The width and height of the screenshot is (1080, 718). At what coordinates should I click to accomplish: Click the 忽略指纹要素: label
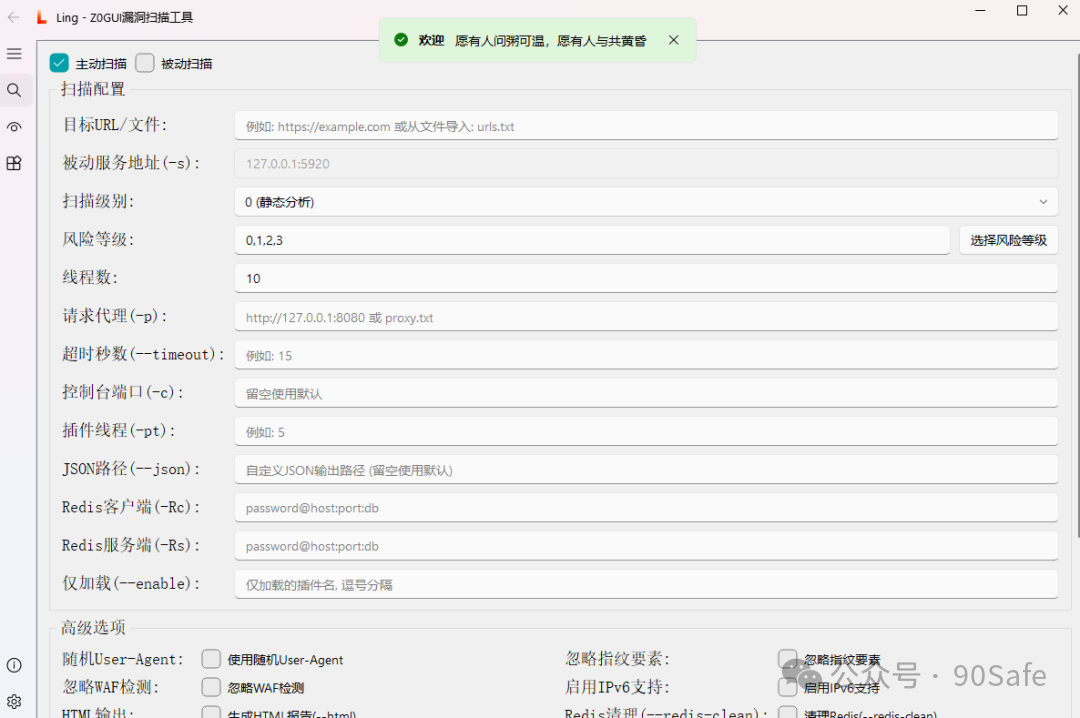618,659
